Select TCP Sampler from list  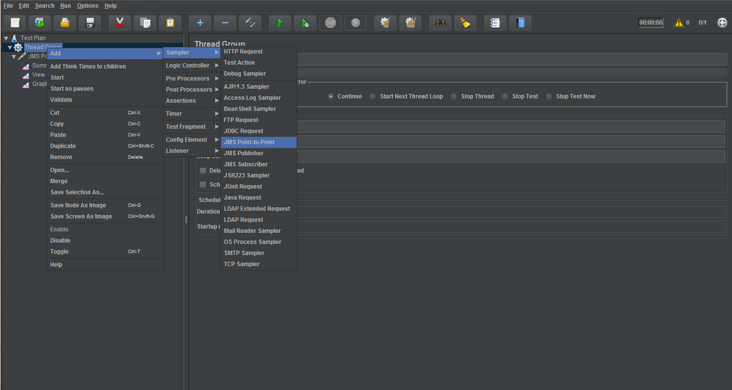point(259,264)
